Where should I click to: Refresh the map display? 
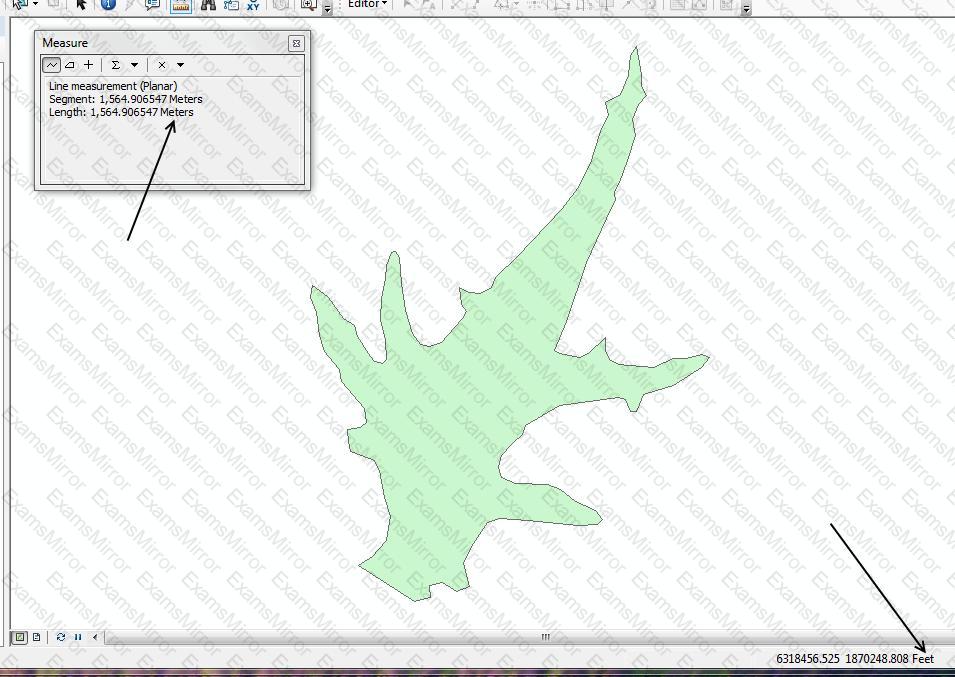click(x=61, y=637)
